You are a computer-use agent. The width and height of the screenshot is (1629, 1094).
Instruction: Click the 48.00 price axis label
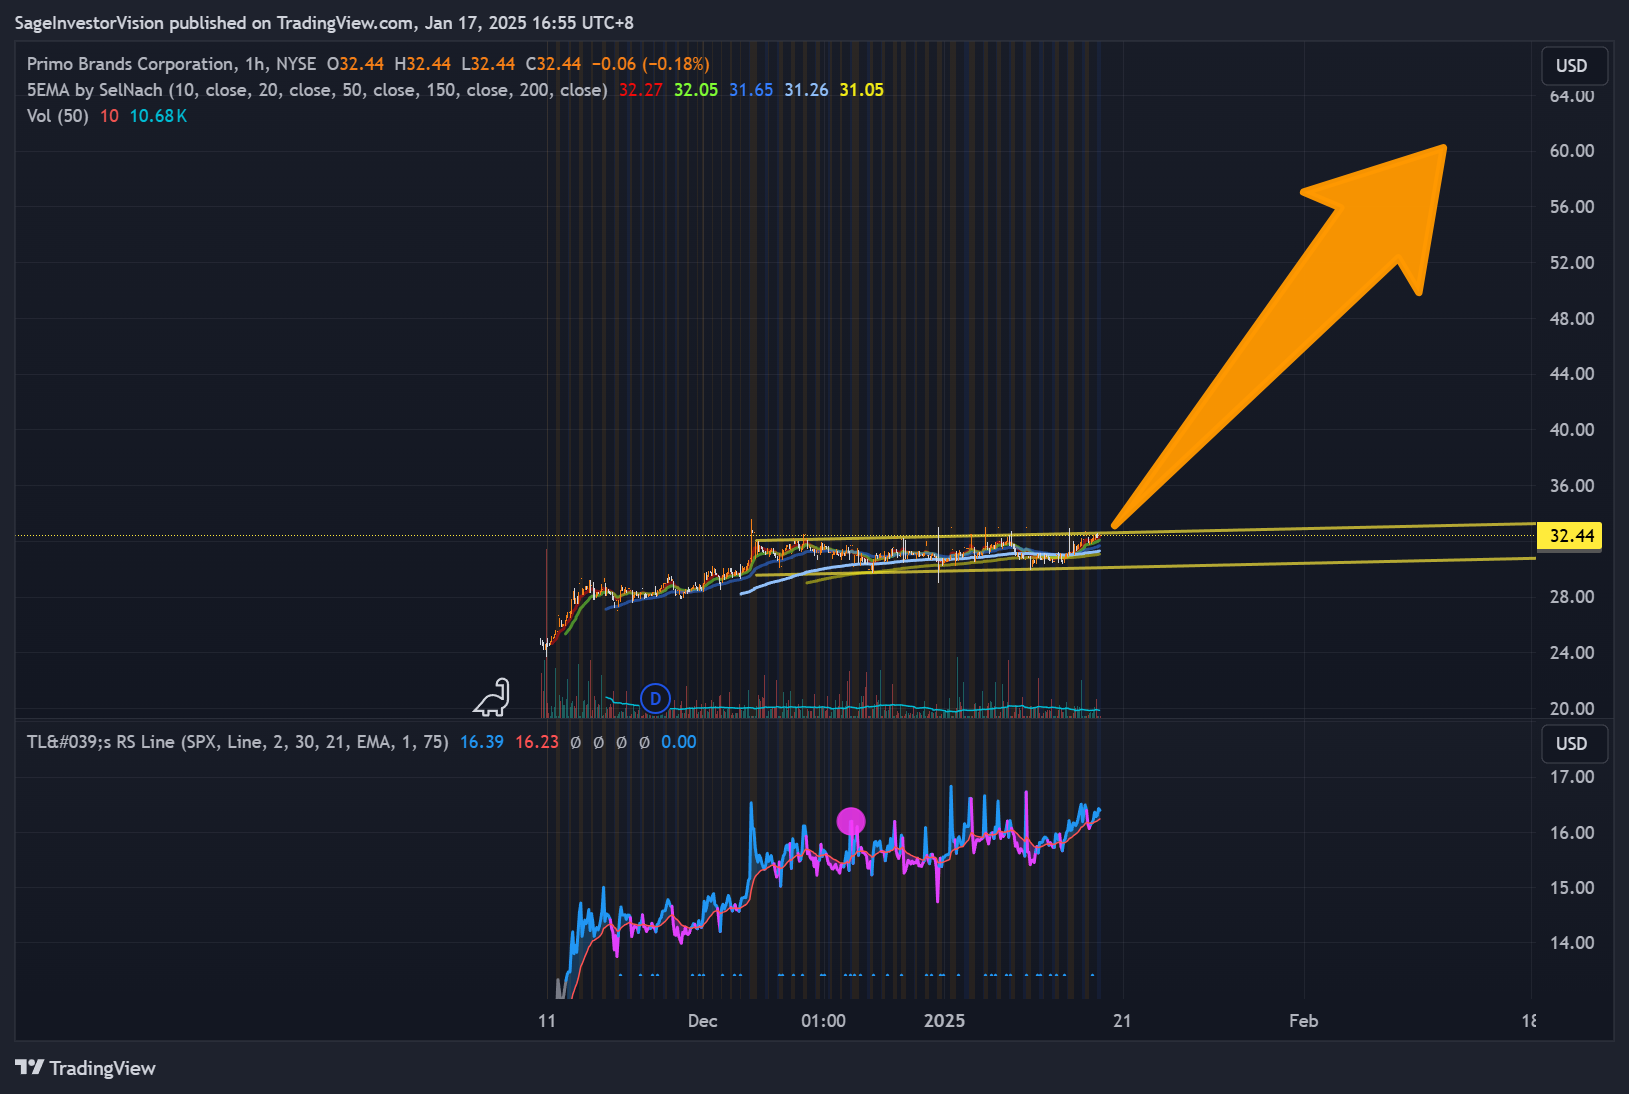pos(1571,319)
